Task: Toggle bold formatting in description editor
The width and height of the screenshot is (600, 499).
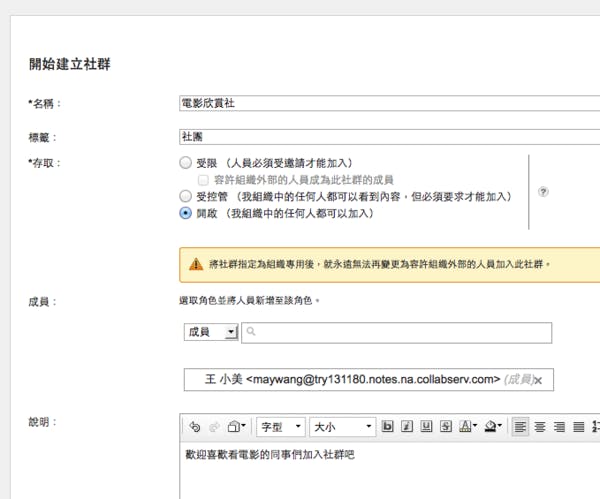Action: [x=389, y=427]
